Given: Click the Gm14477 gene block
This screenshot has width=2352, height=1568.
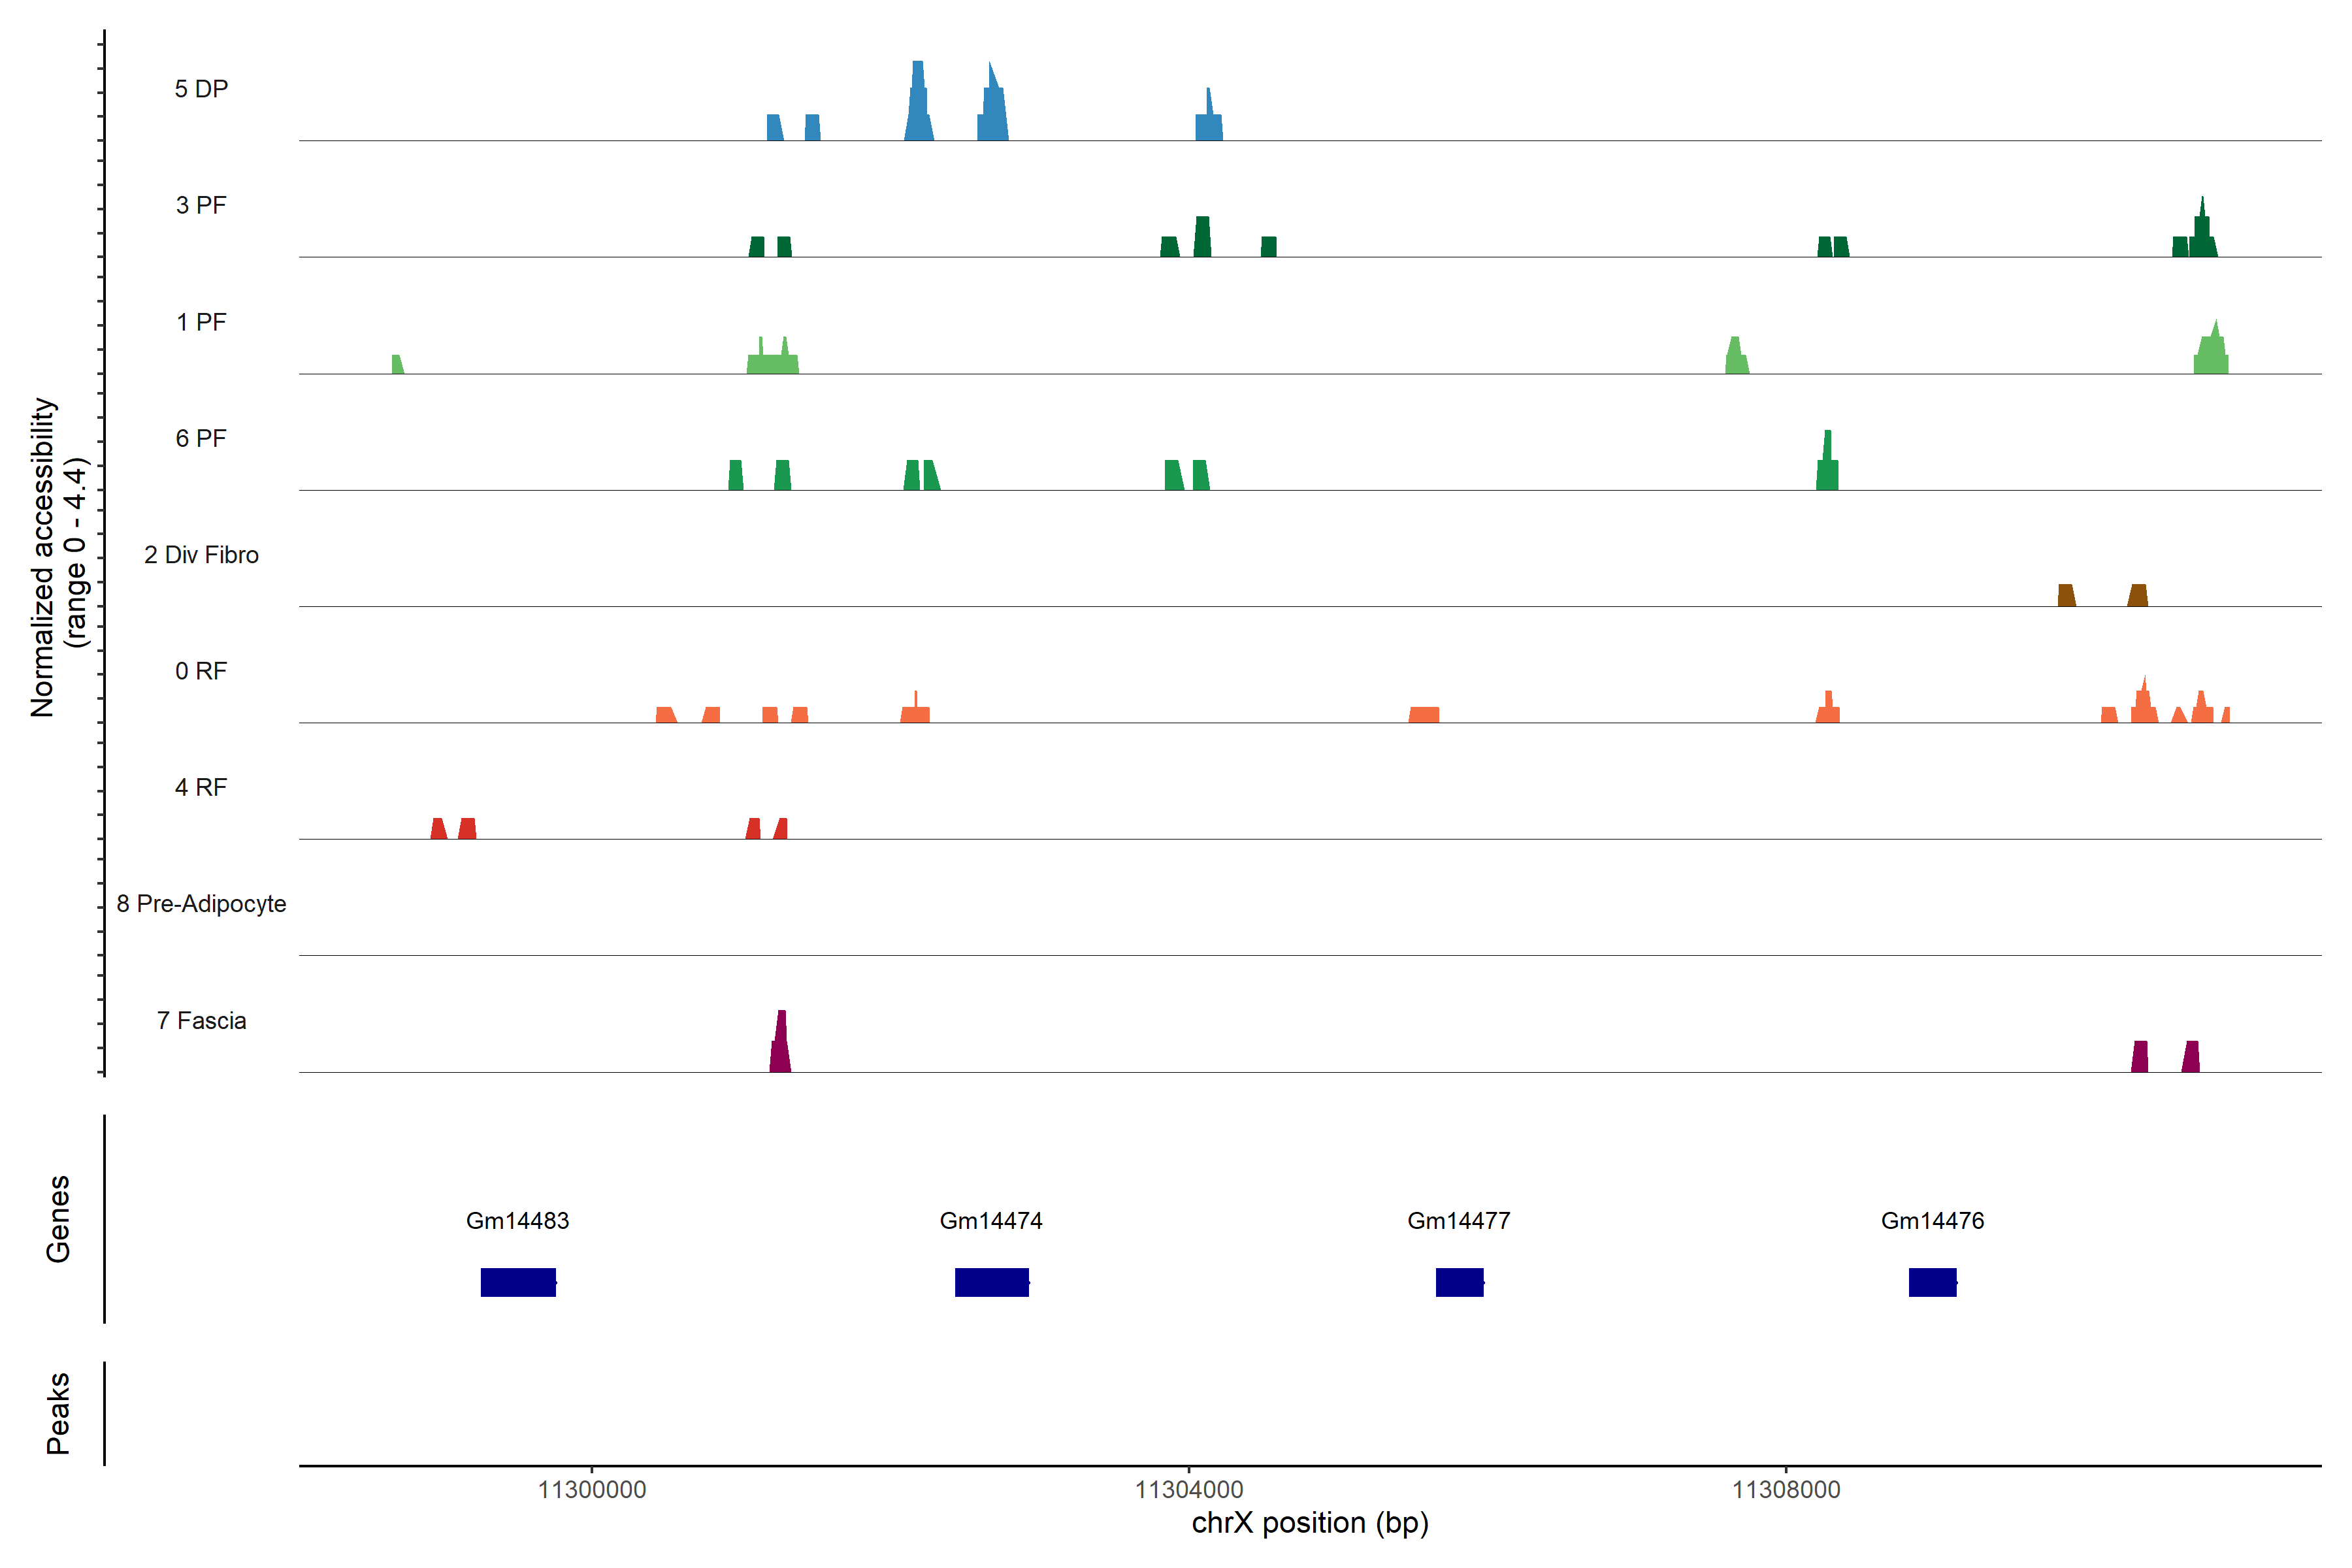Looking at the screenshot, I should click(1459, 1282).
